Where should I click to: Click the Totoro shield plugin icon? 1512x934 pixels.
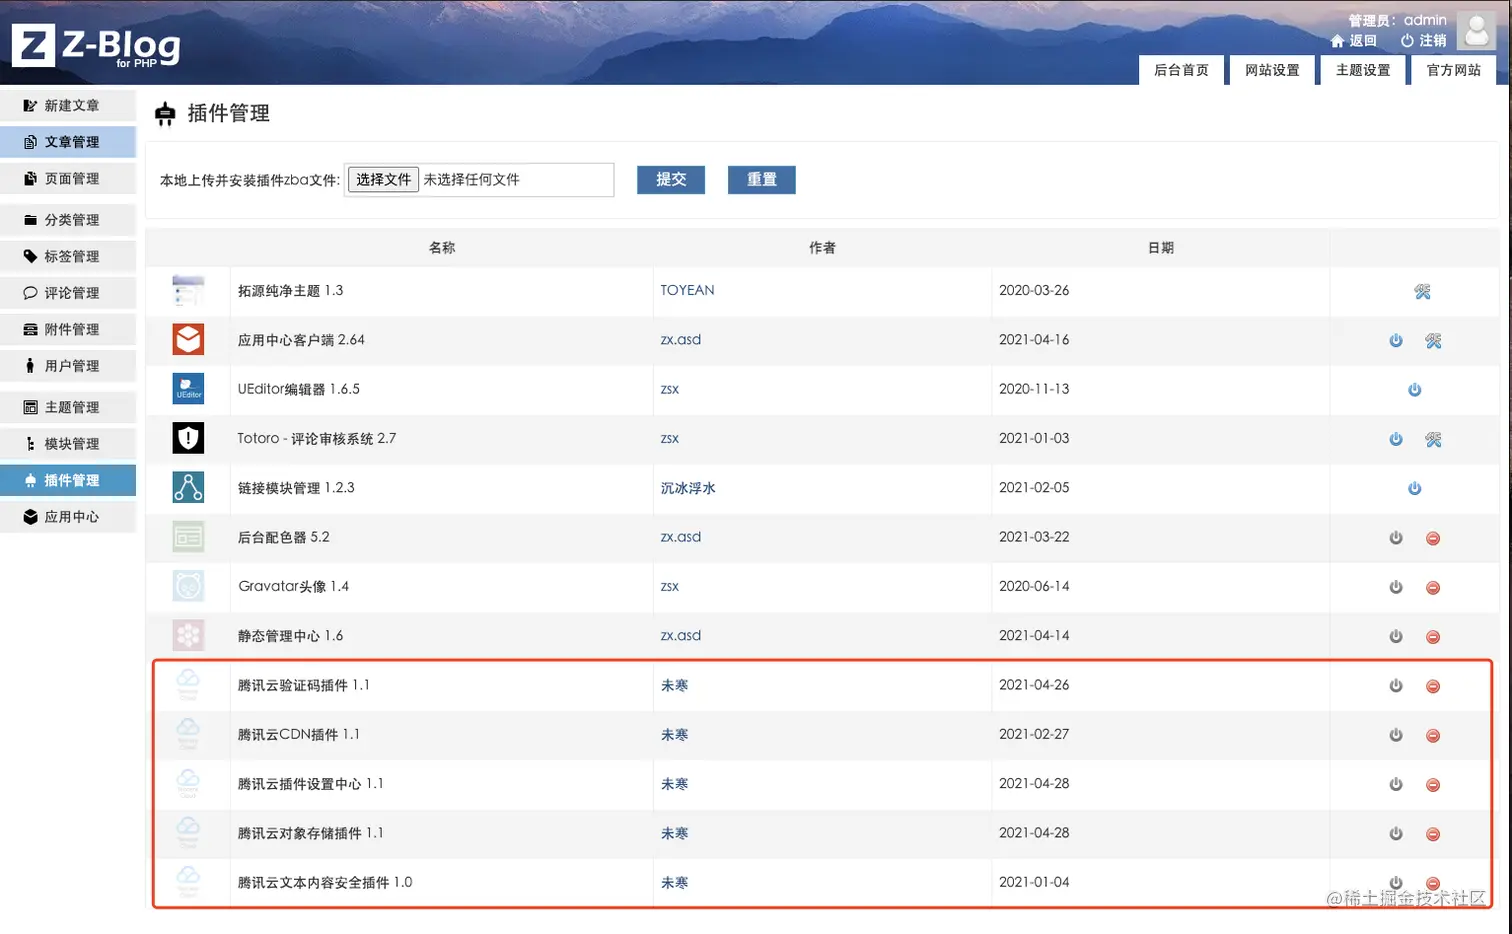pos(188,438)
